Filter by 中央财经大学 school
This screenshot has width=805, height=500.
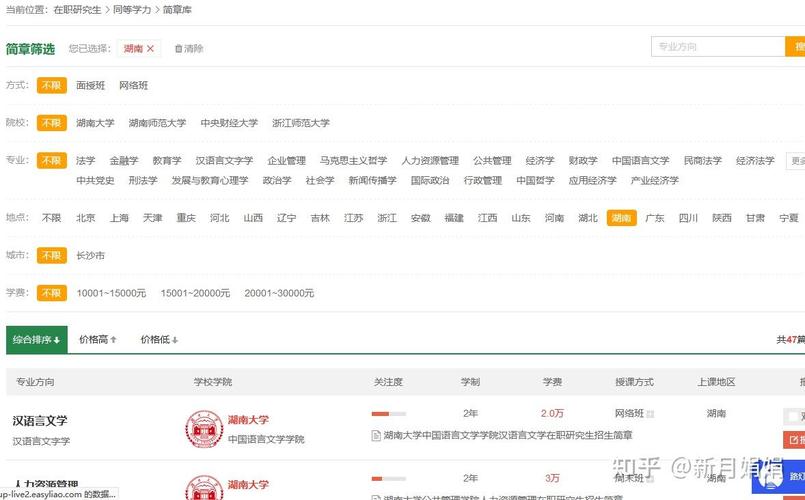tap(229, 123)
